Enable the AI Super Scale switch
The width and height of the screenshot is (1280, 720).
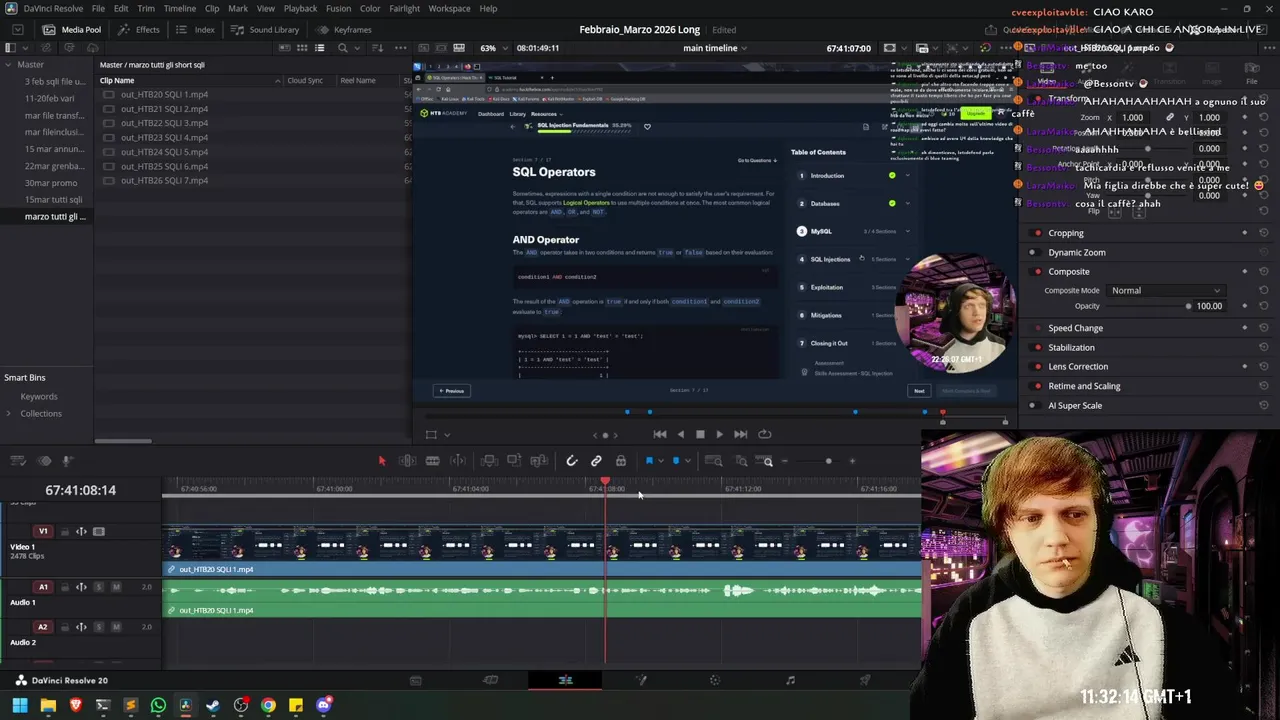coord(1033,405)
